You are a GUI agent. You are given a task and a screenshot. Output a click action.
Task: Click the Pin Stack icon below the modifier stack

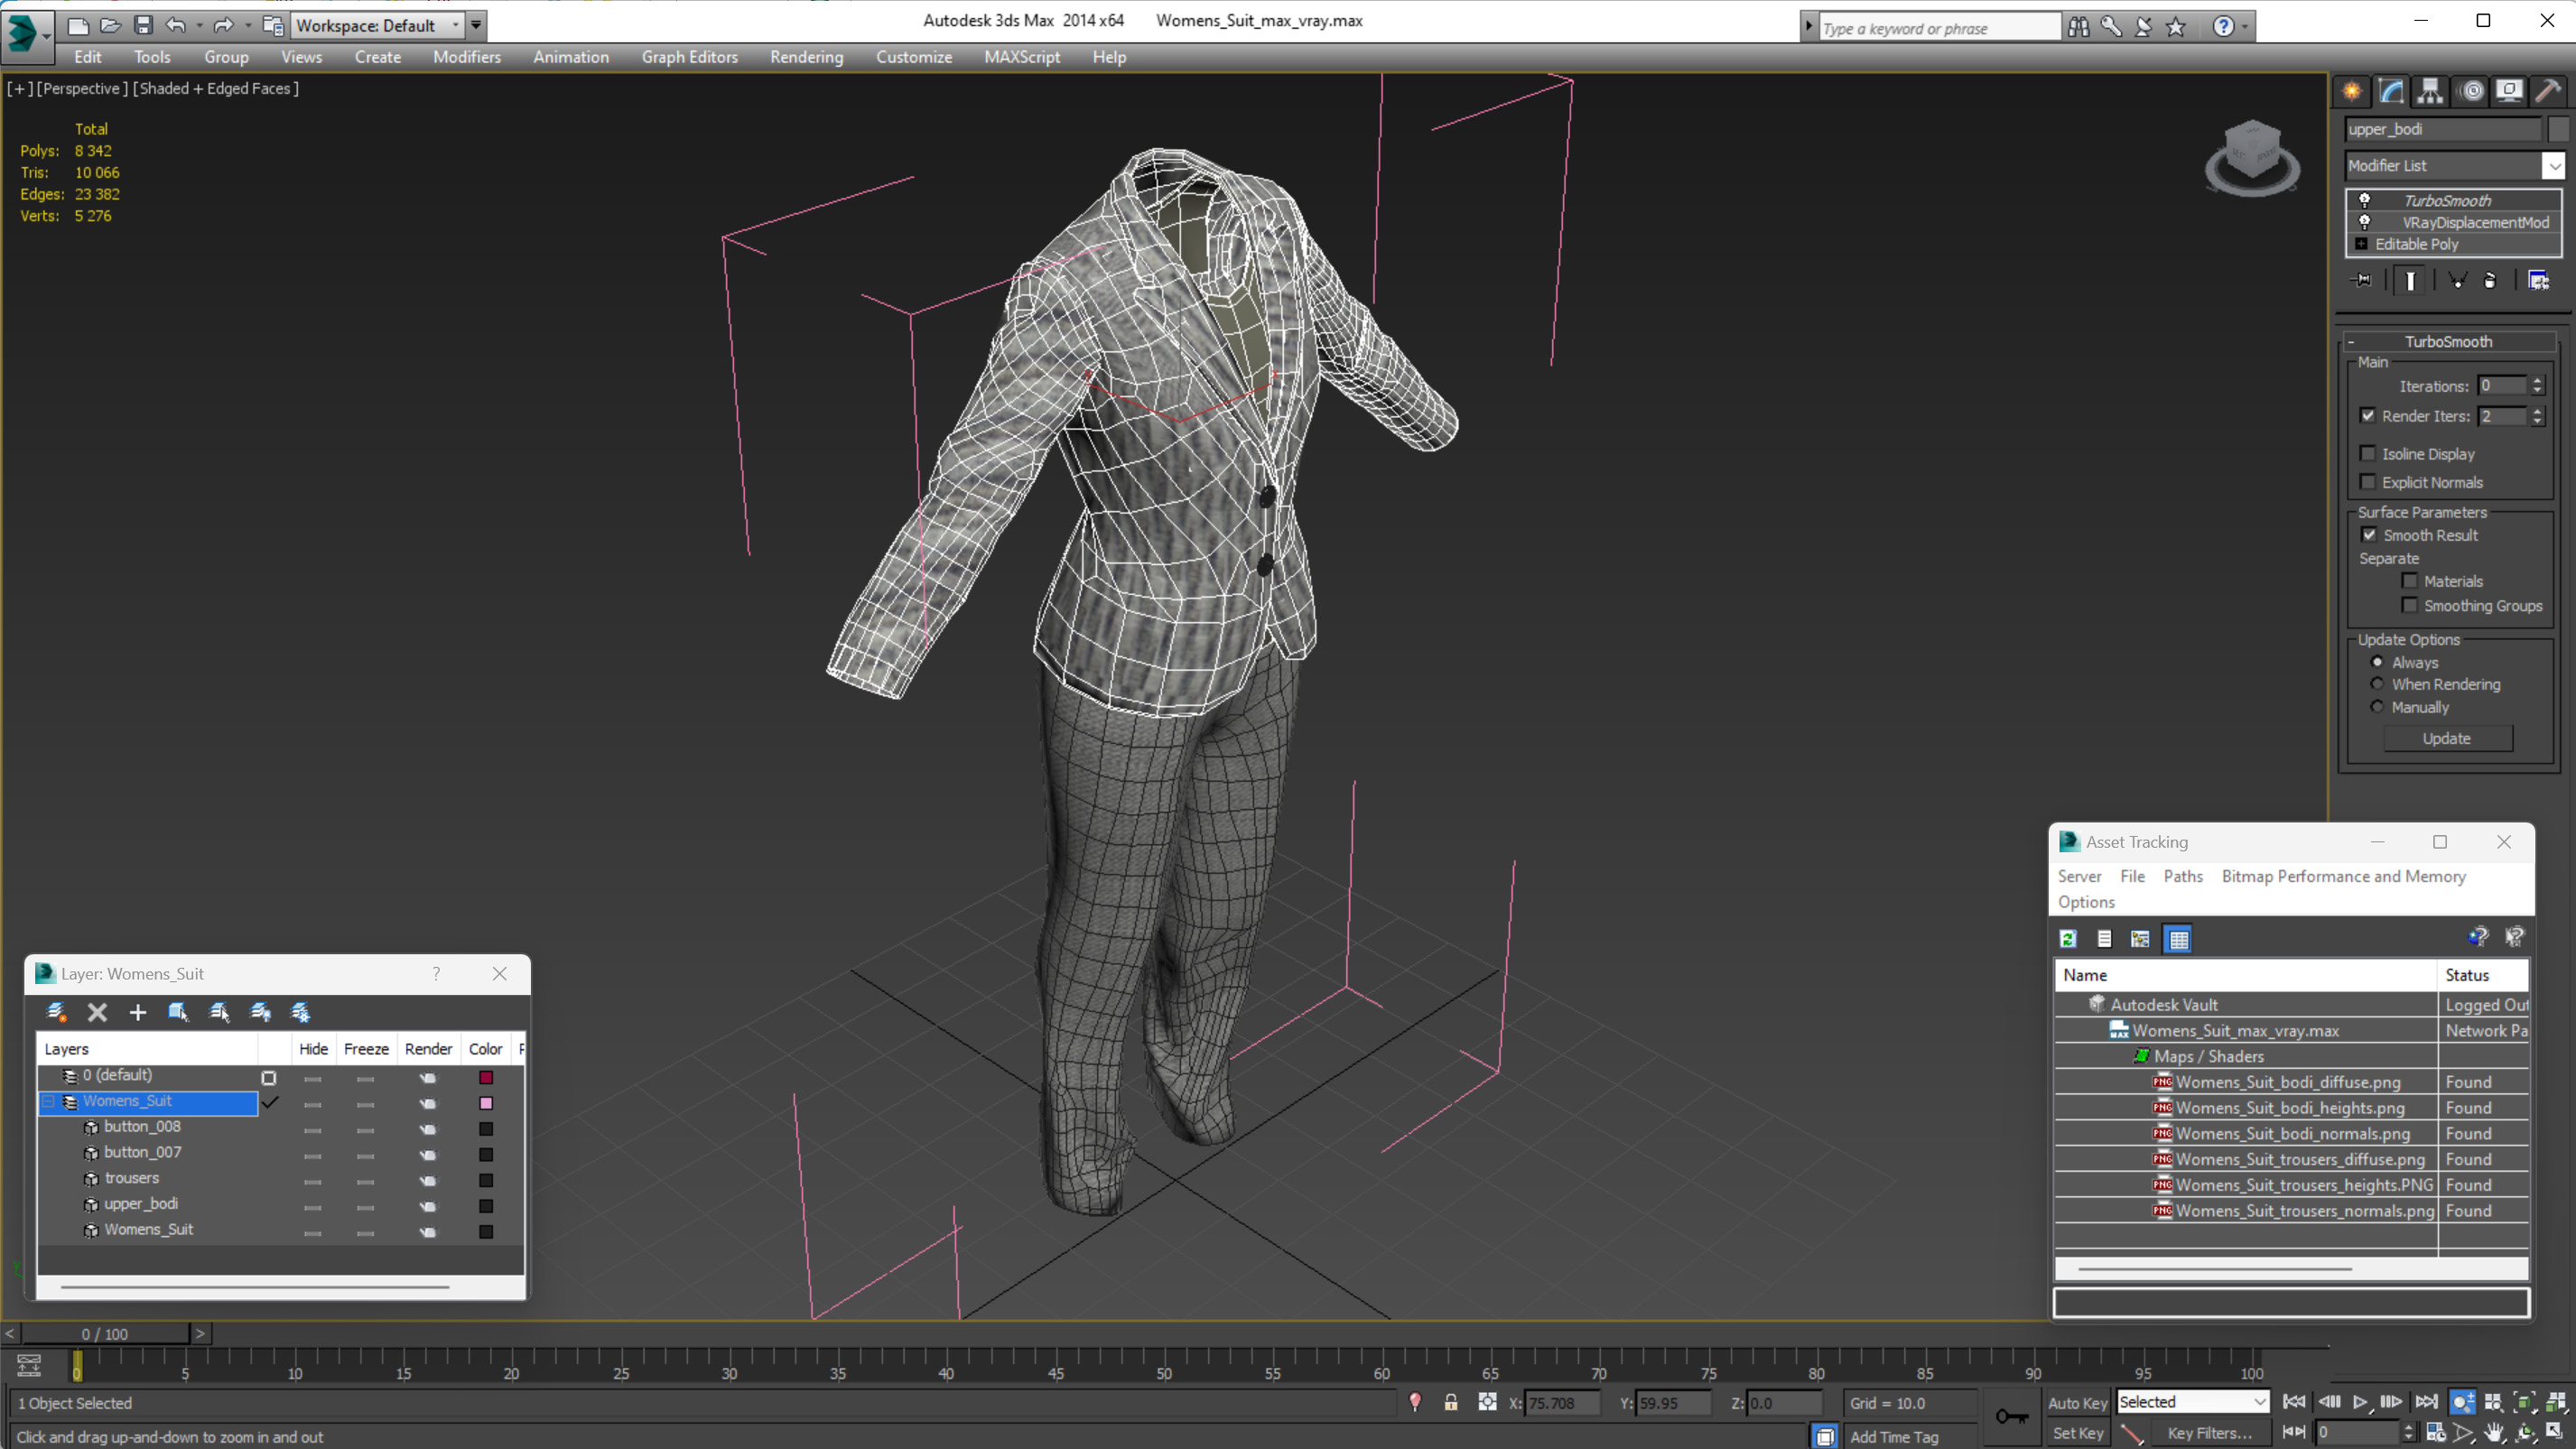click(2361, 280)
